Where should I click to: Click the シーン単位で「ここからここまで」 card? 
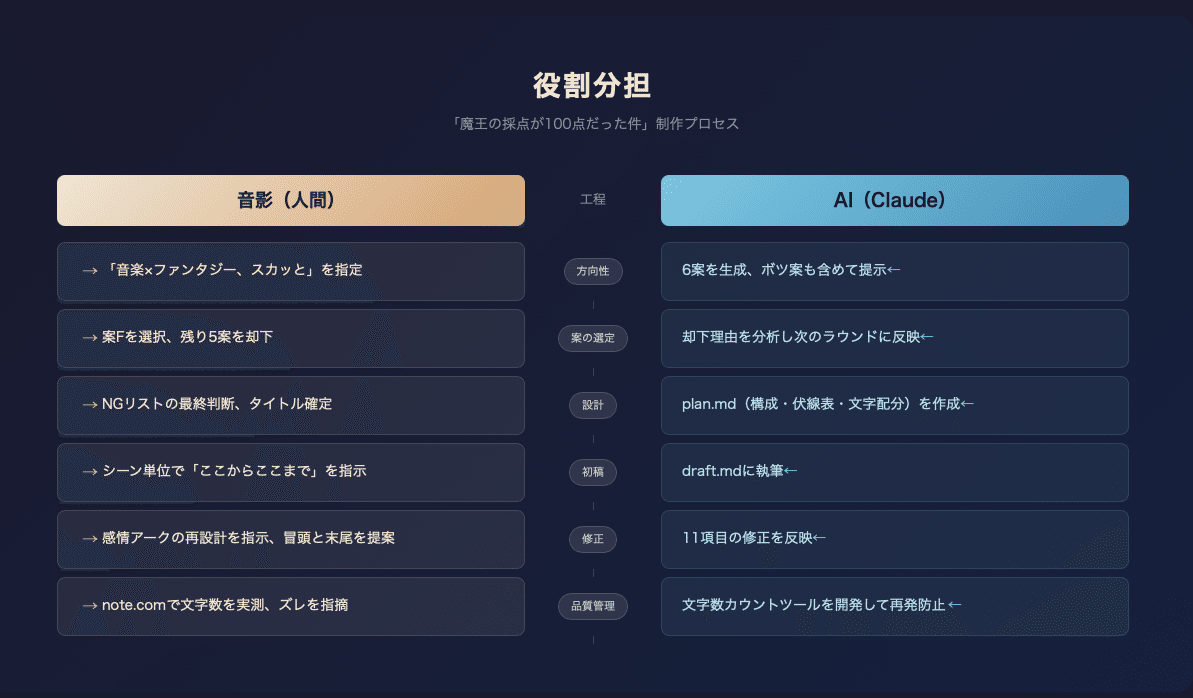(290, 472)
